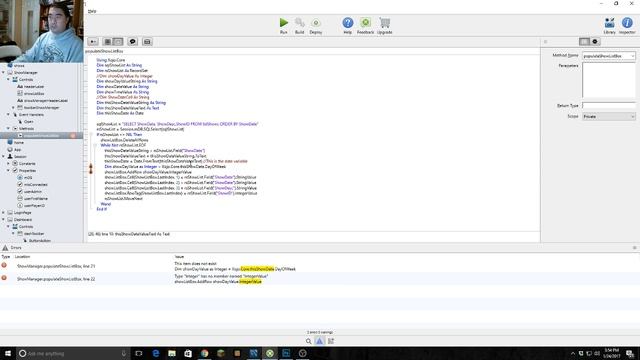Click the Deploy toolbar icon
The width and height of the screenshot is (640, 360).
tap(316, 23)
